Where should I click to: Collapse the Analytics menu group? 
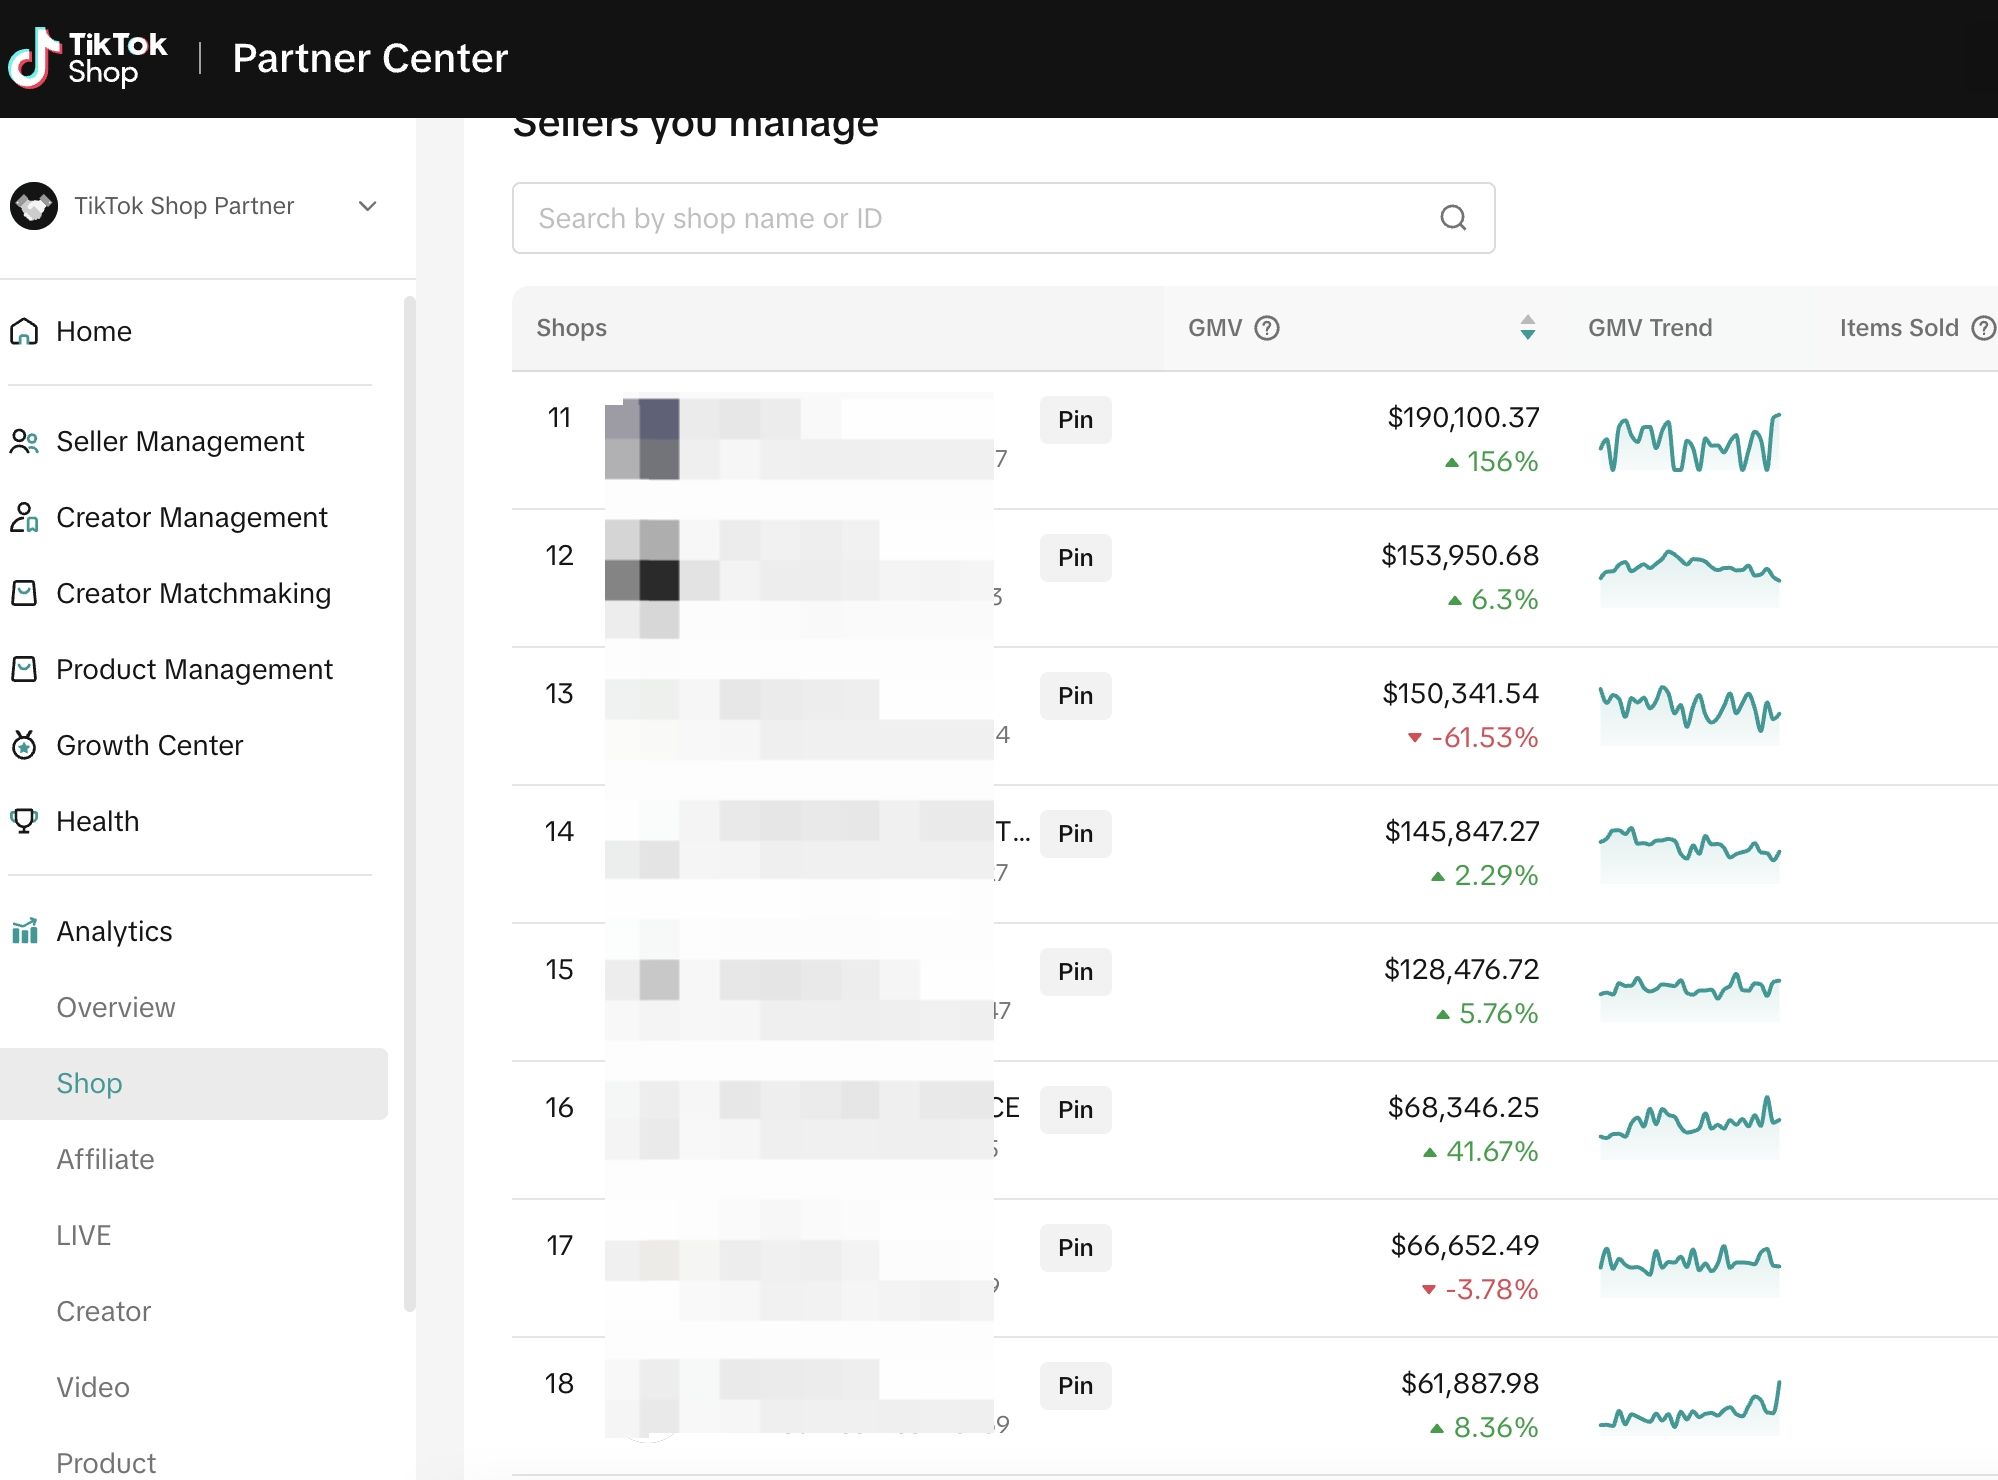click(114, 931)
